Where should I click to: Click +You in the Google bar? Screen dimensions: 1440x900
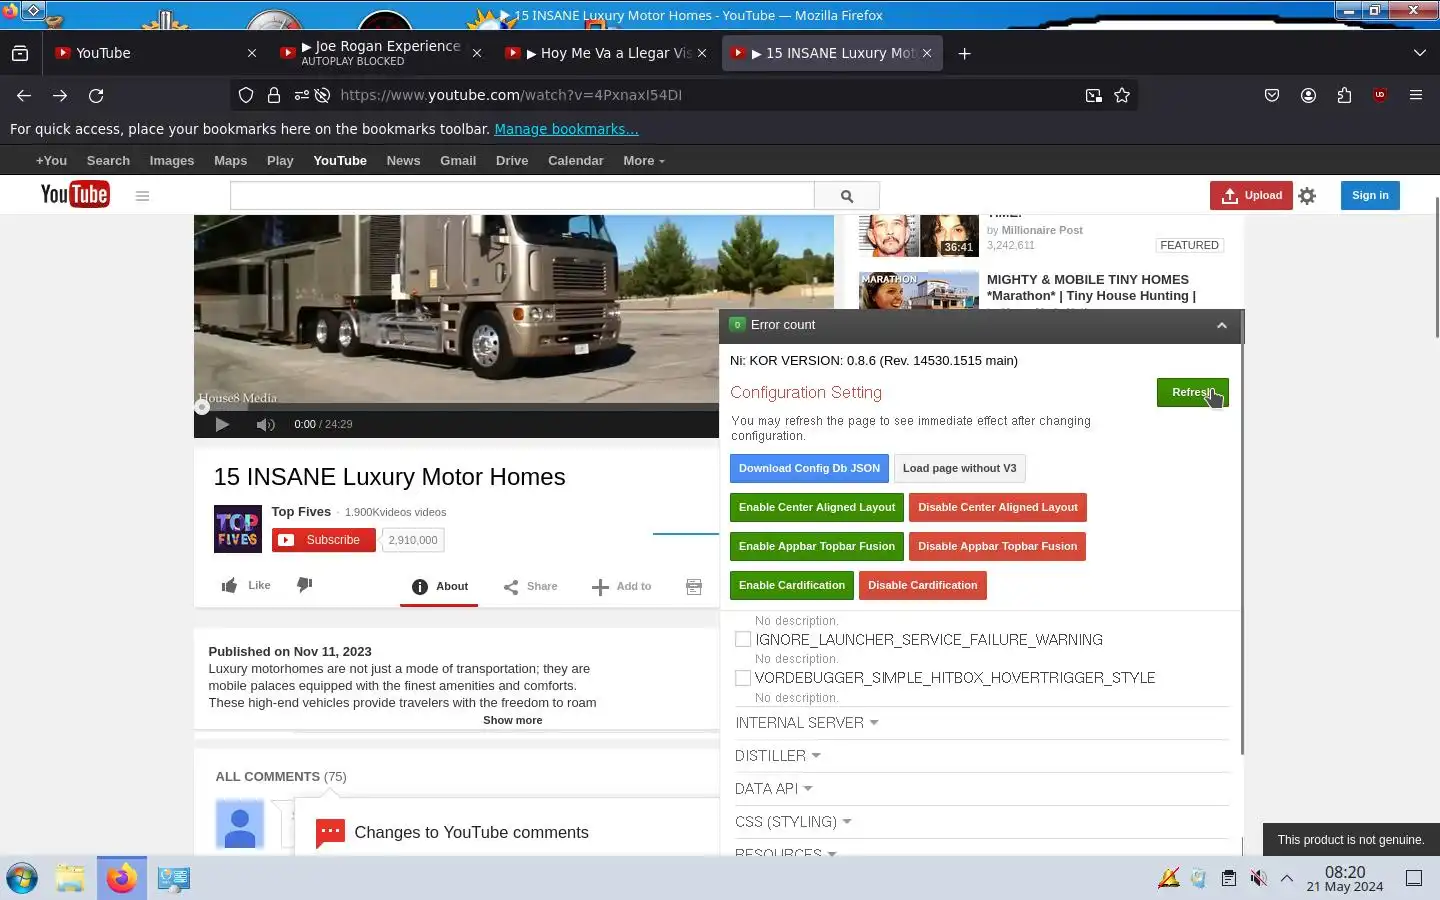52,161
